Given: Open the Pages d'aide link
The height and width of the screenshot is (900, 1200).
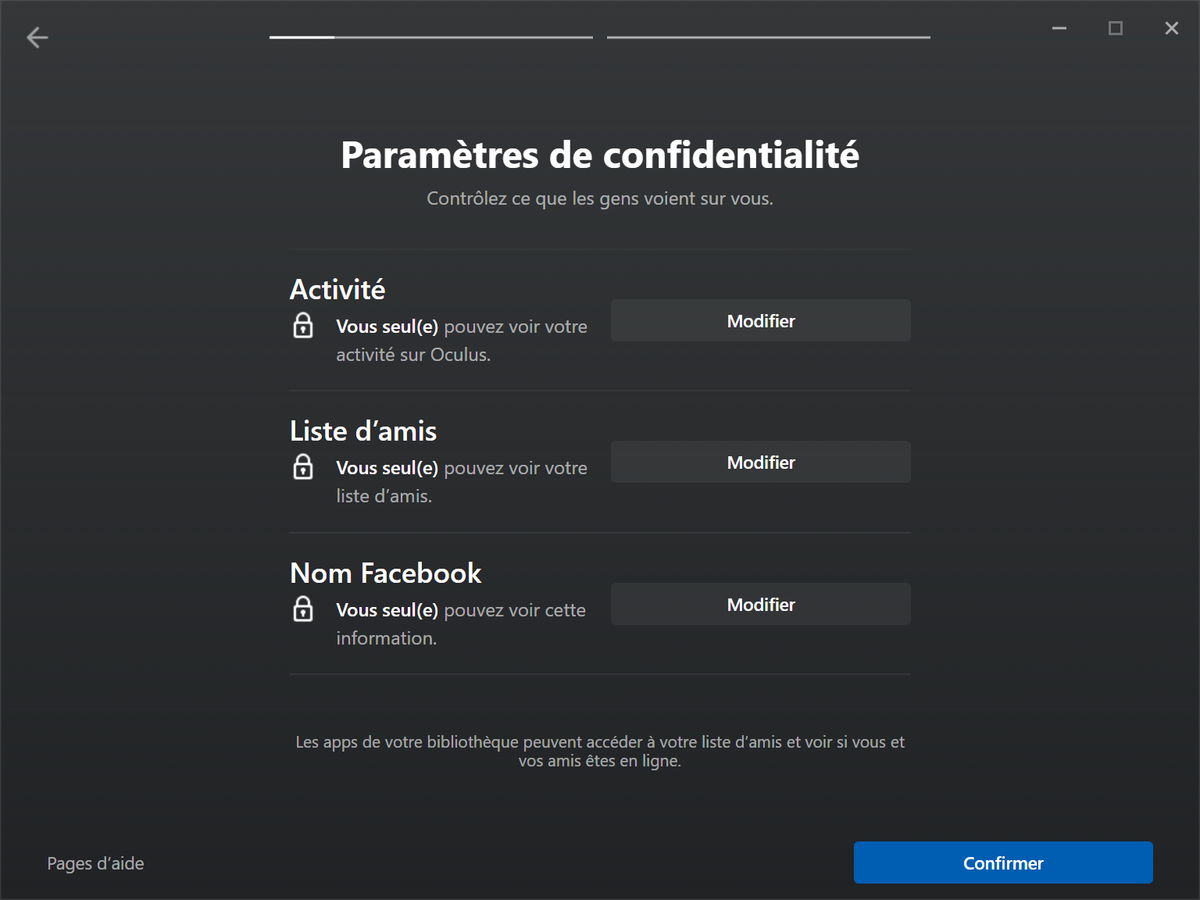Looking at the screenshot, I should tap(96, 863).
